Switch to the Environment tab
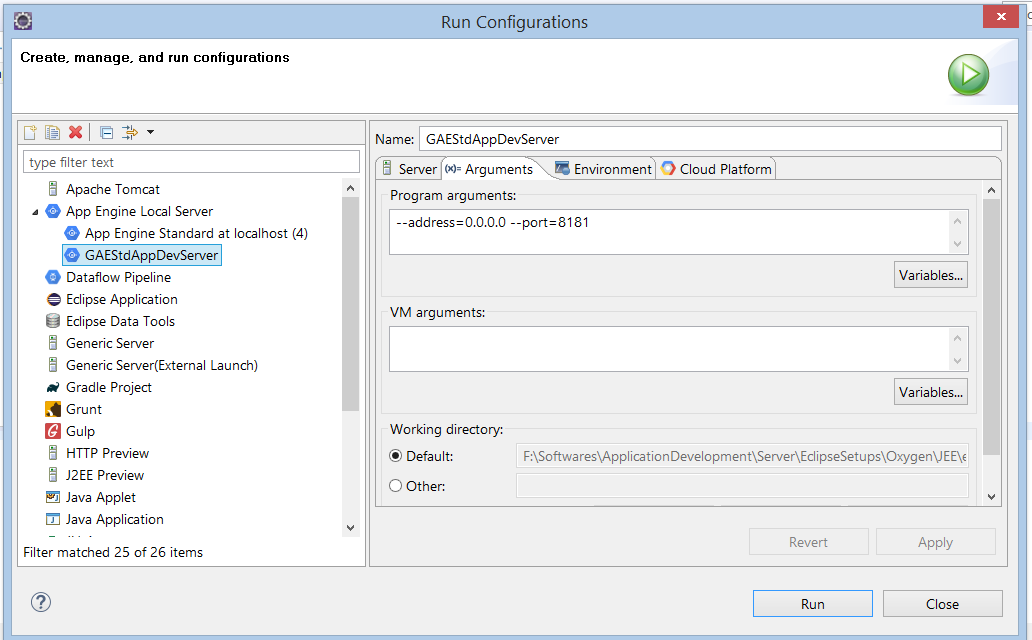1032x640 pixels. tap(604, 169)
